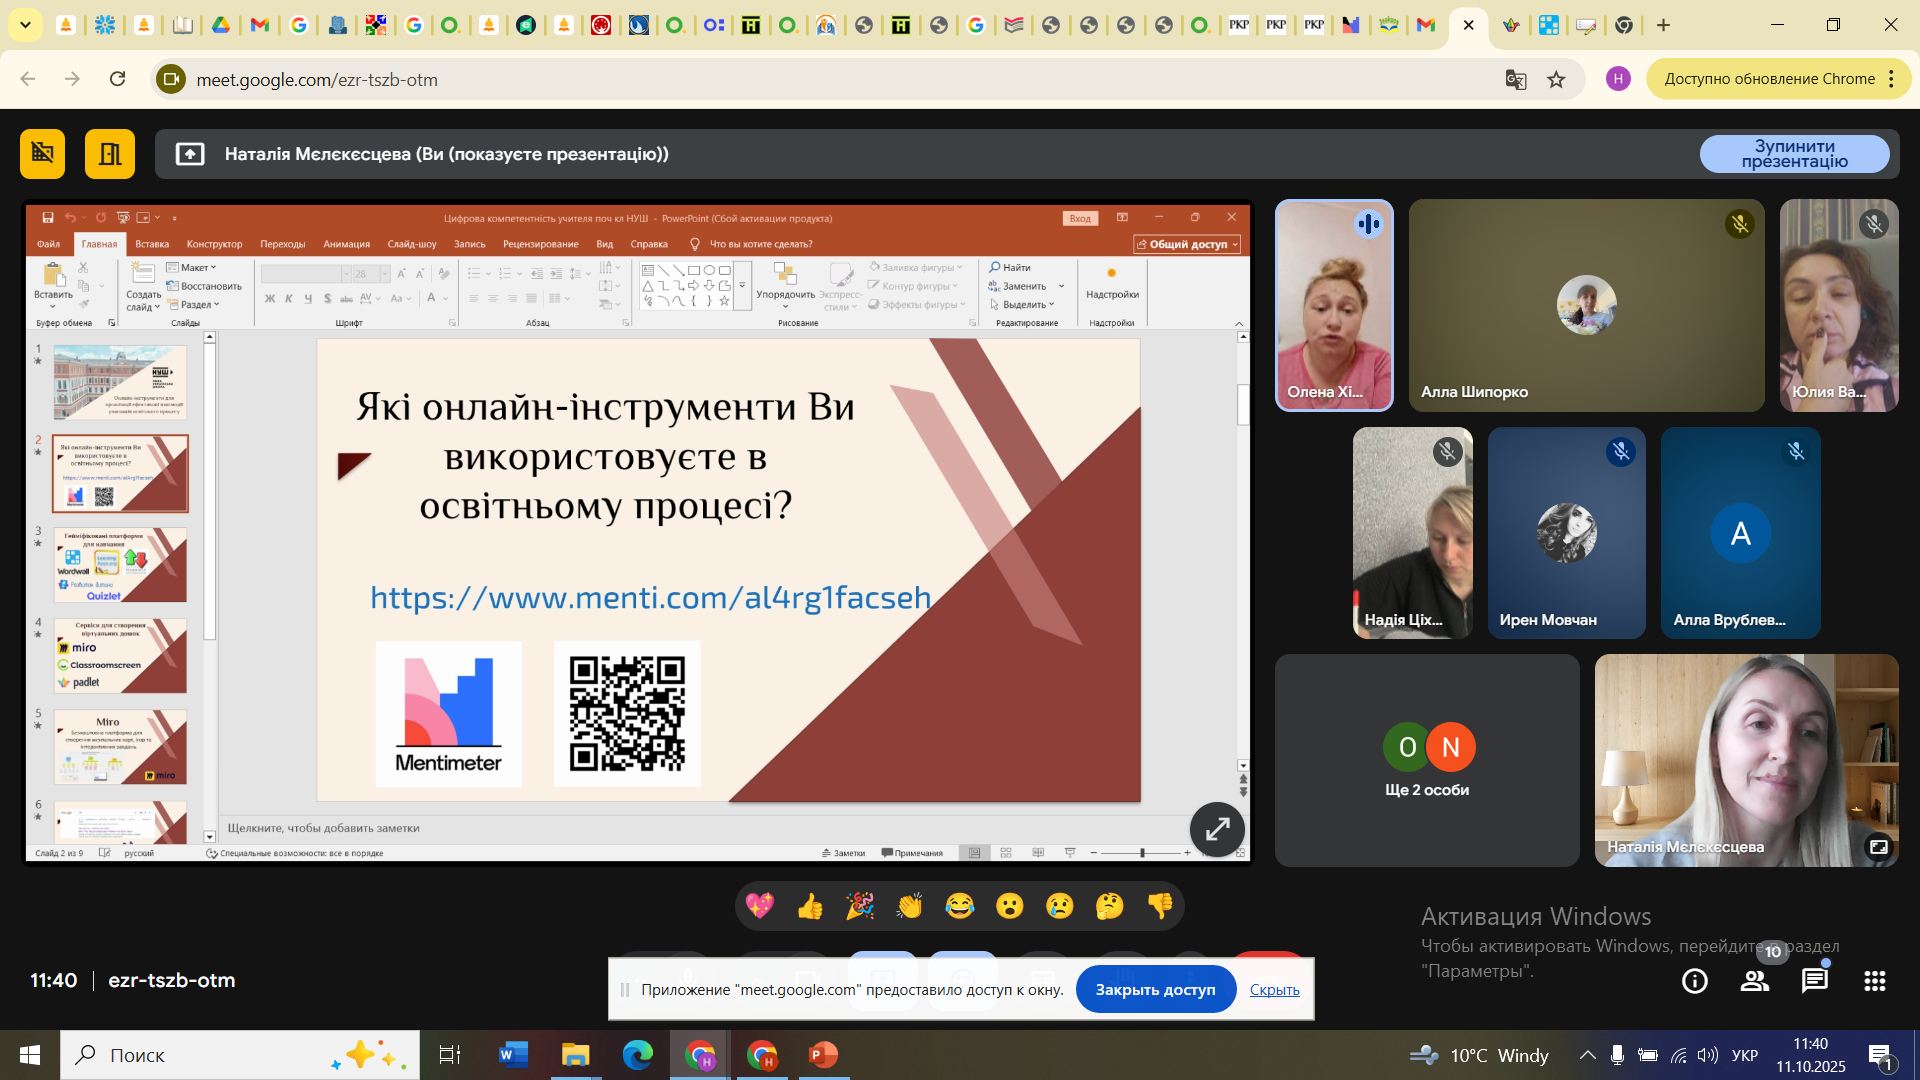This screenshot has height=1080, width=1920.
Task: Show the participants list icon
Action: (1754, 981)
